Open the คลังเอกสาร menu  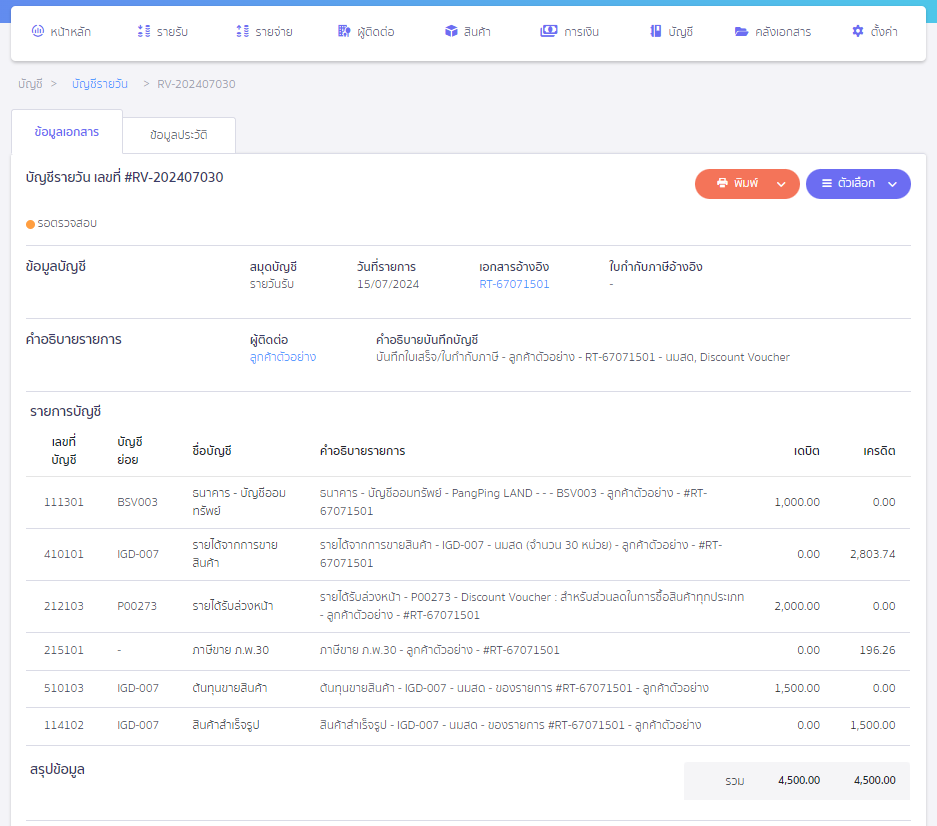(773, 32)
